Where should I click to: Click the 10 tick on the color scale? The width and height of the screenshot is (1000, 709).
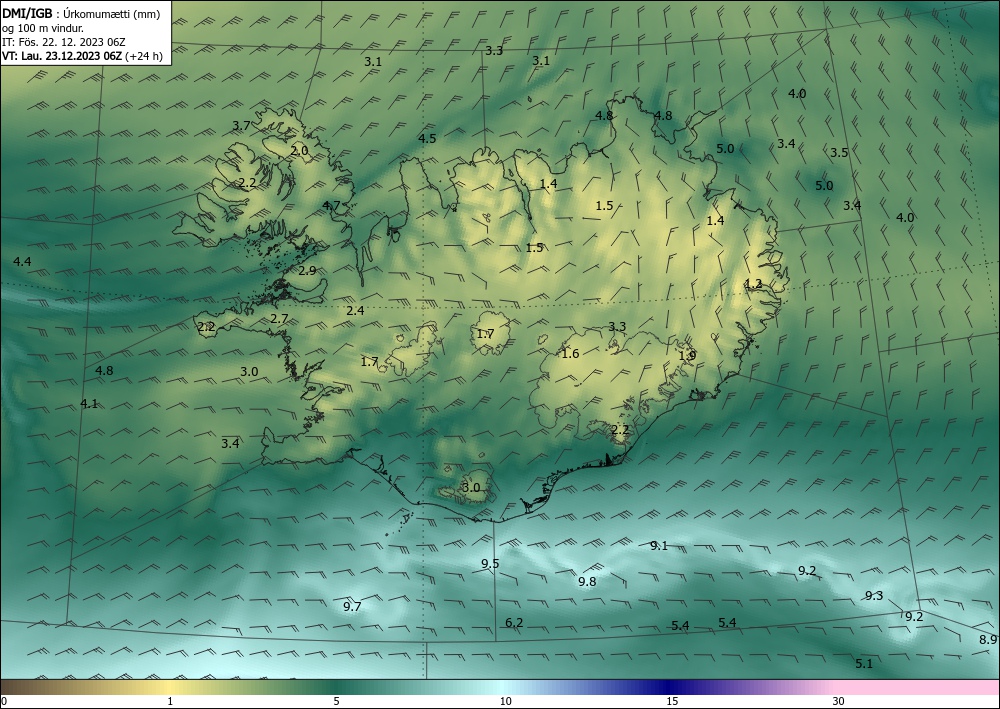click(x=505, y=701)
